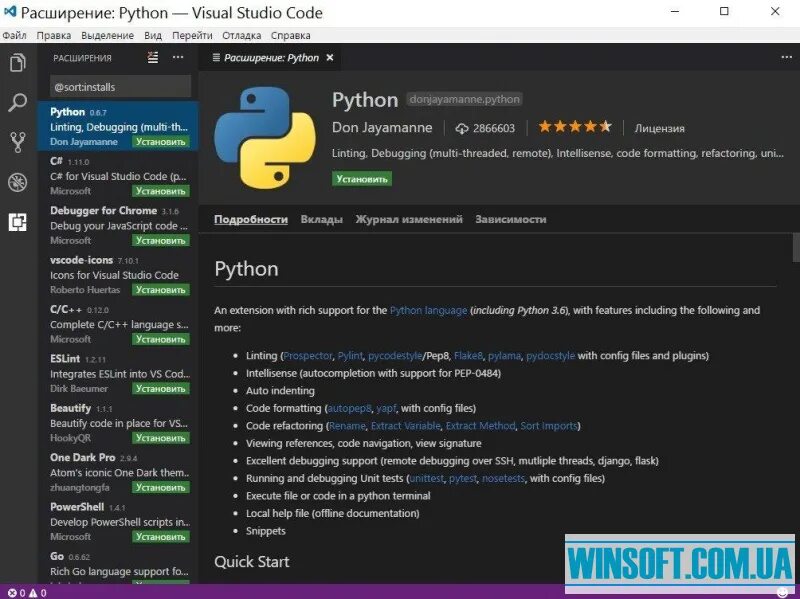Install the C# extension
Image resolution: width=800 pixels, height=599 pixels.
(x=160, y=191)
